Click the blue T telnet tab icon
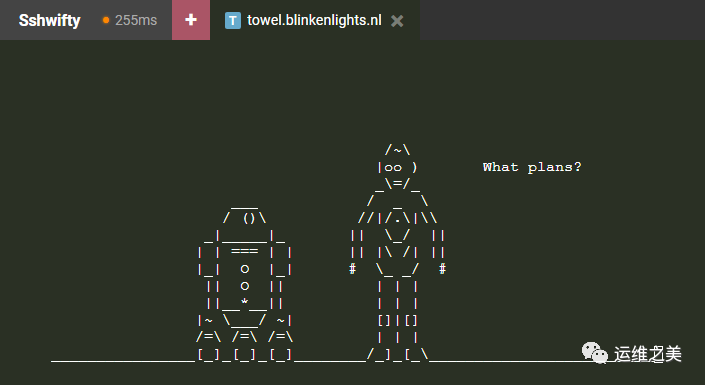 point(233,20)
